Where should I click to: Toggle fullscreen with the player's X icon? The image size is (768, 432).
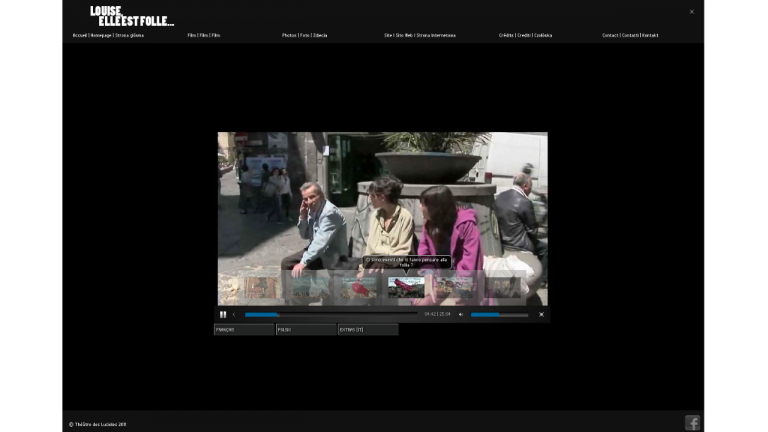541,314
